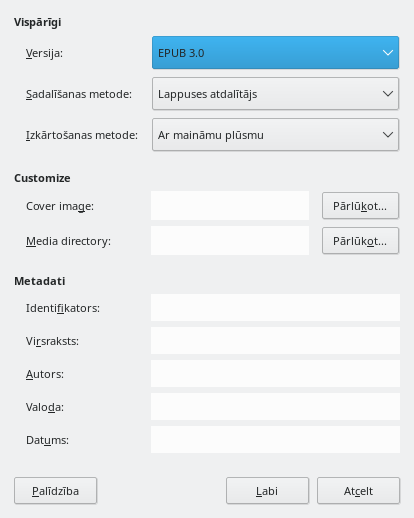414x518 pixels.
Task: Open the Sadalīšanas metode dropdown
Action: 275,94
